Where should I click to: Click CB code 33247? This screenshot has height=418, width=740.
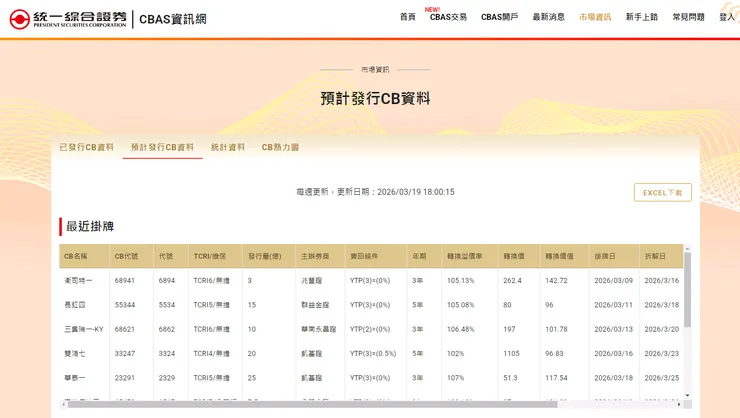(125, 353)
